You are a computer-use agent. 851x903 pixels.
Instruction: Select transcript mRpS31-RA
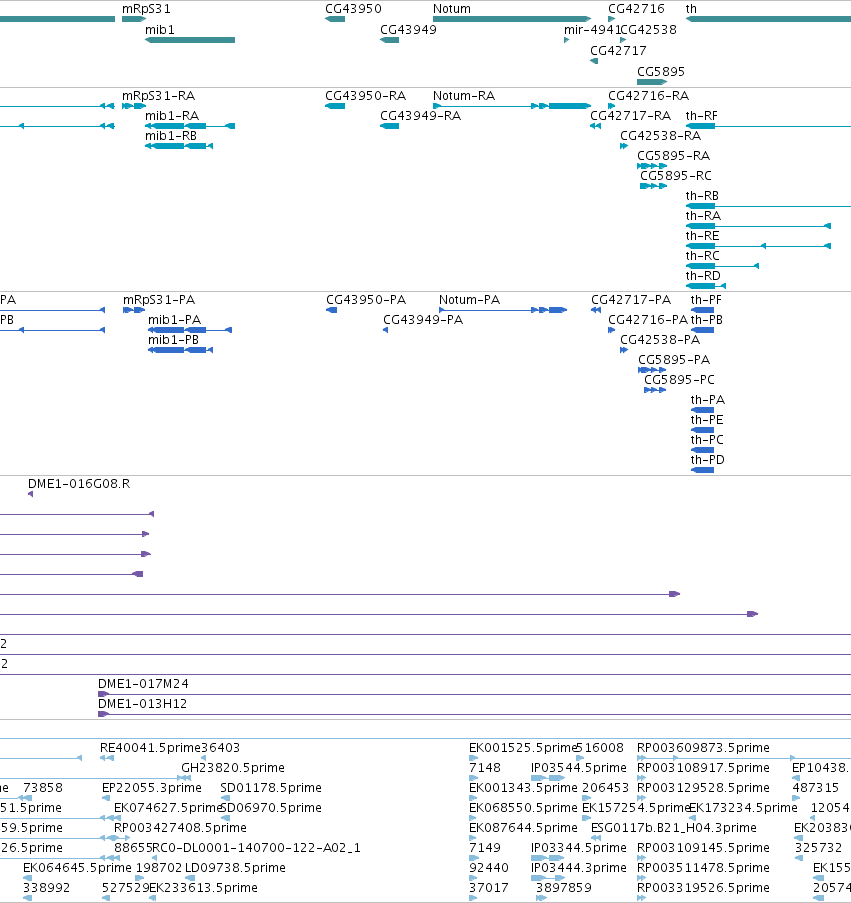[x=134, y=106]
